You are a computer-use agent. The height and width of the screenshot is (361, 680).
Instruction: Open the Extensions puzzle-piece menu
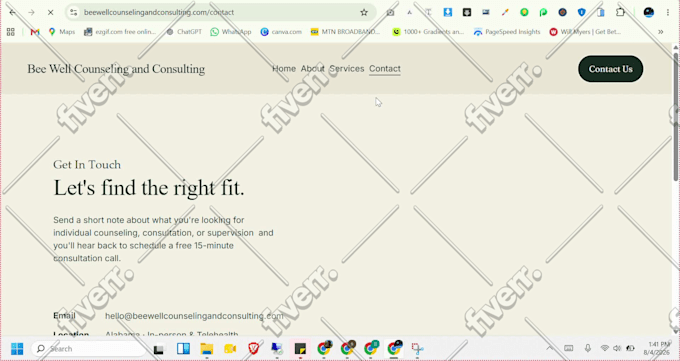click(x=620, y=13)
